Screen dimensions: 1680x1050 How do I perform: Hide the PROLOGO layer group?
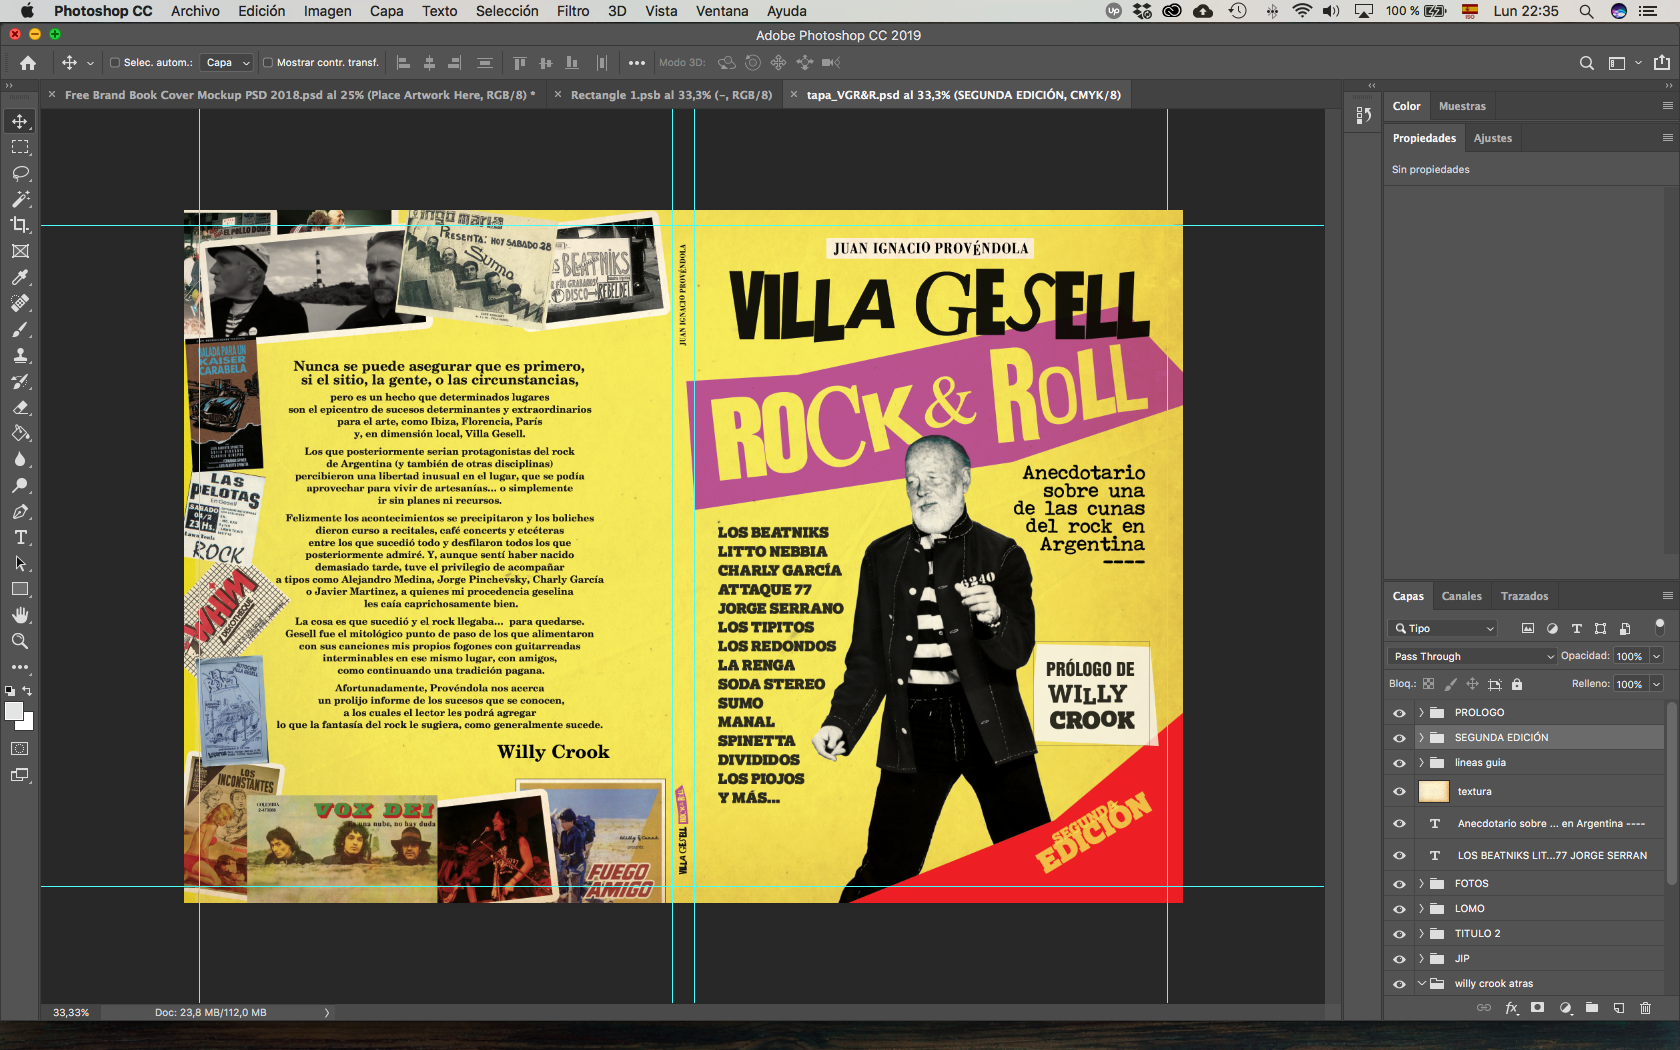click(1399, 713)
